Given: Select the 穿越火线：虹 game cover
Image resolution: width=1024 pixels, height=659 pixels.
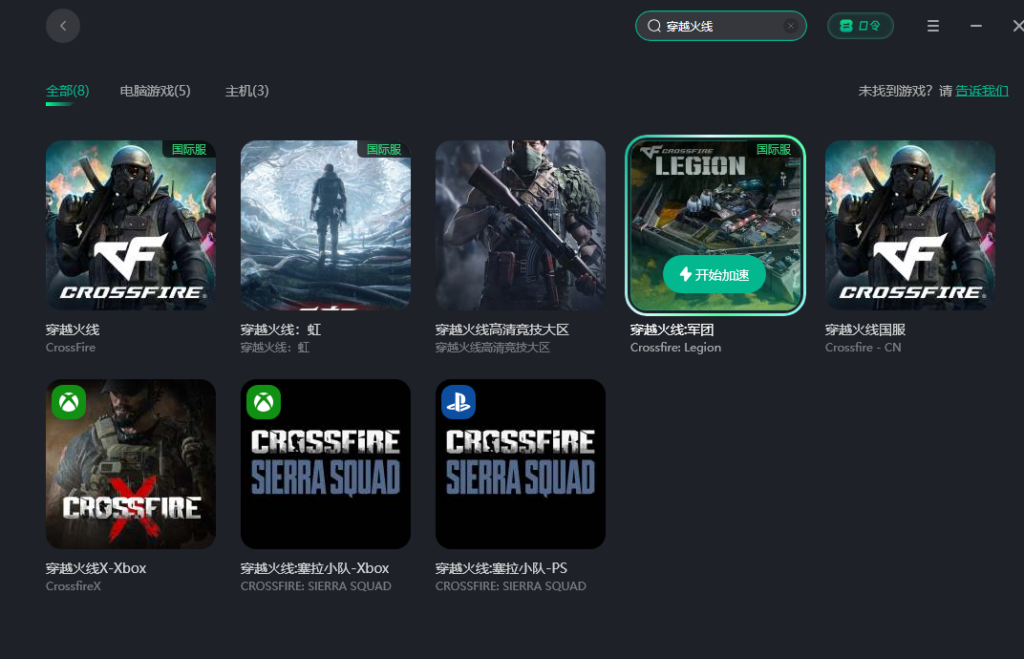Looking at the screenshot, I should click(x=325, y=225).
